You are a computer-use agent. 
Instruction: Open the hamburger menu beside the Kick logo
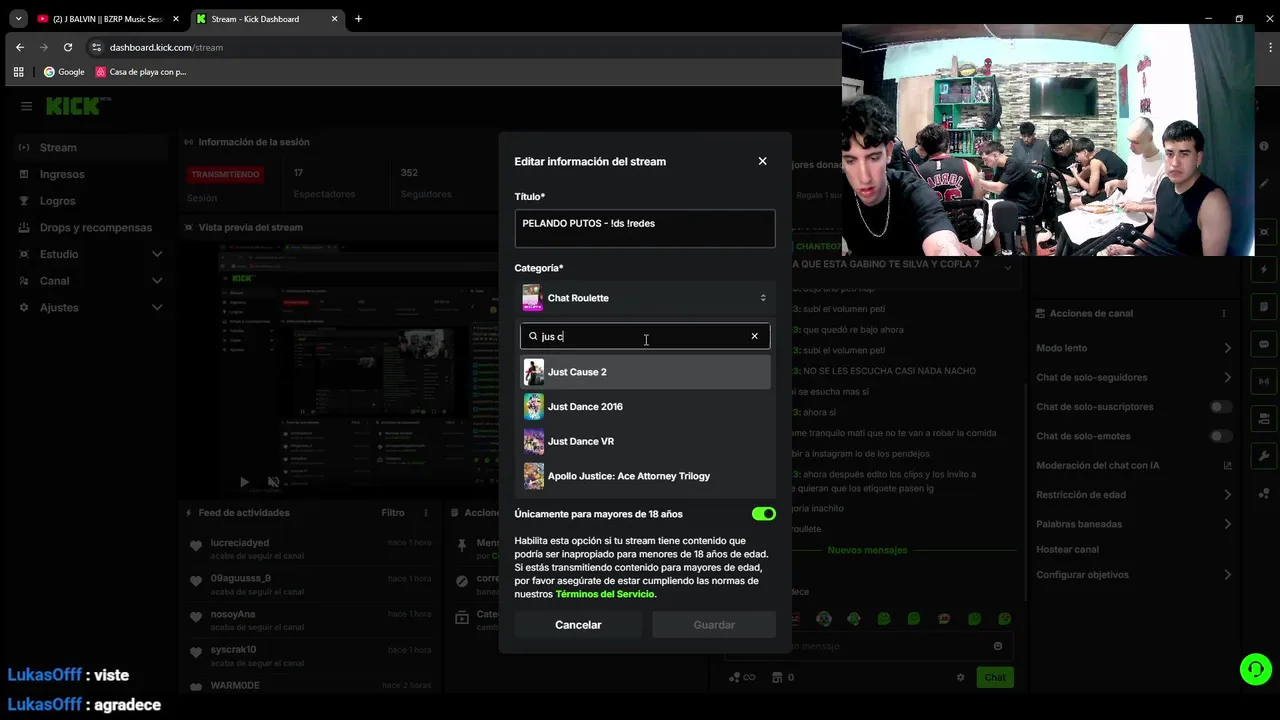26,106
